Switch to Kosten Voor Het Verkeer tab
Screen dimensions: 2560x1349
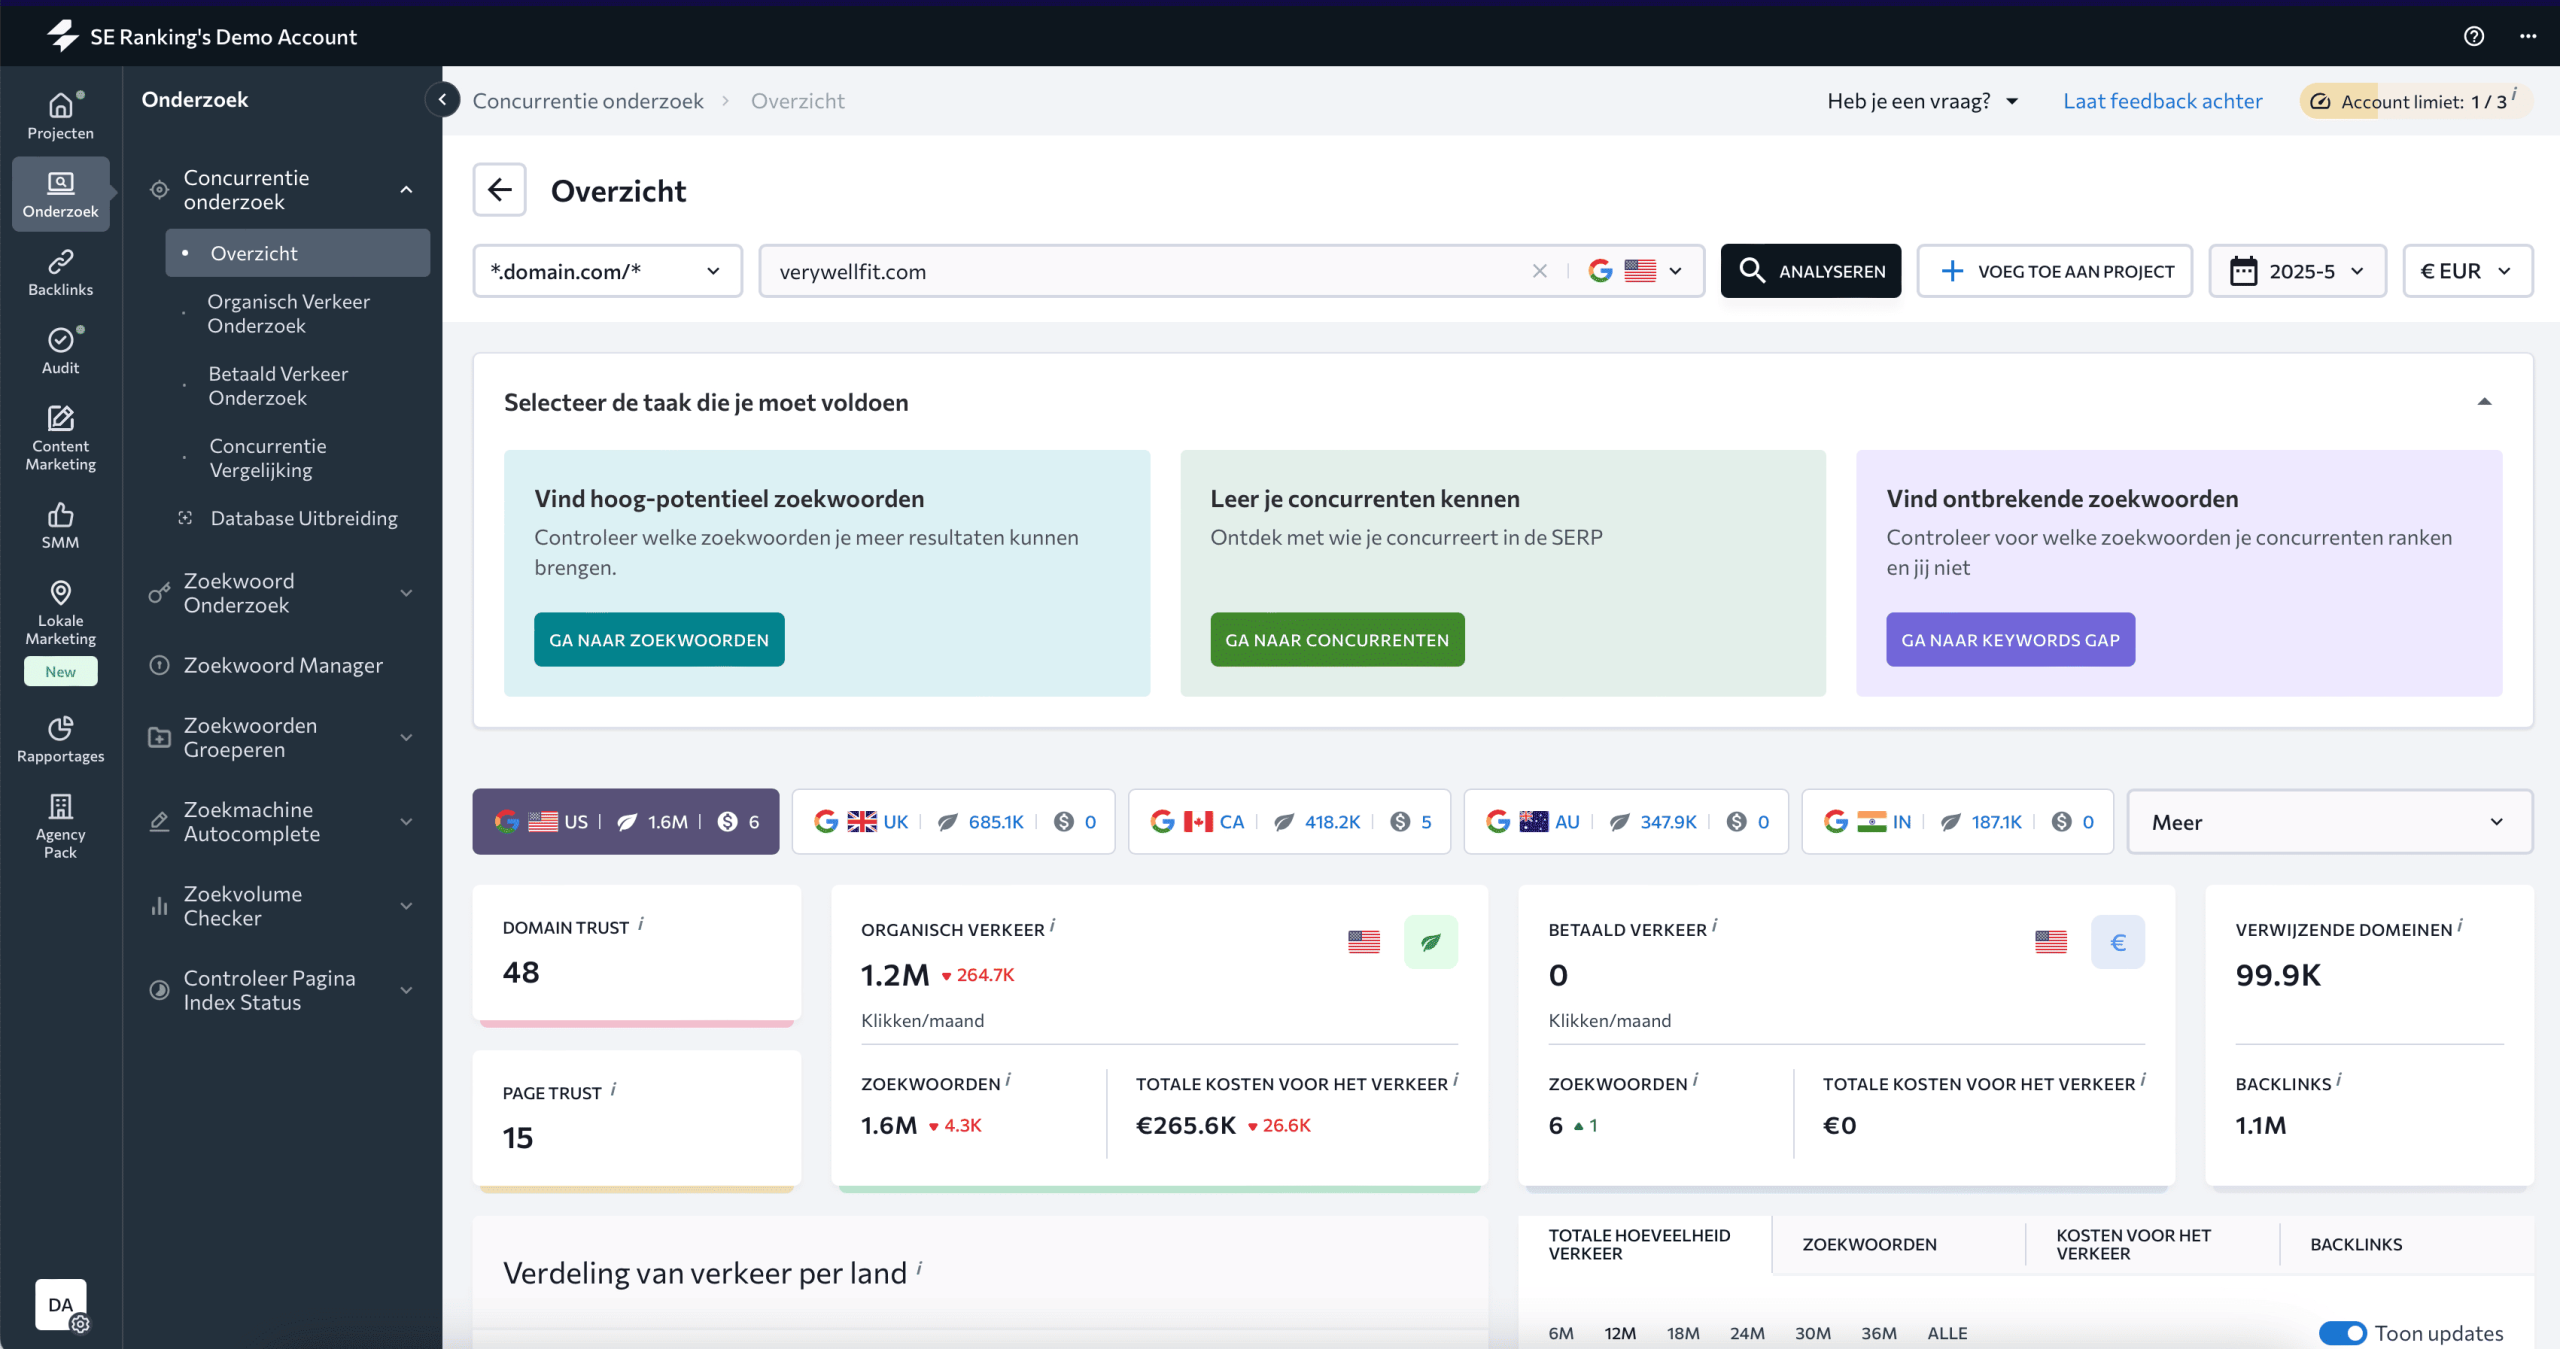point(2133,1244)
